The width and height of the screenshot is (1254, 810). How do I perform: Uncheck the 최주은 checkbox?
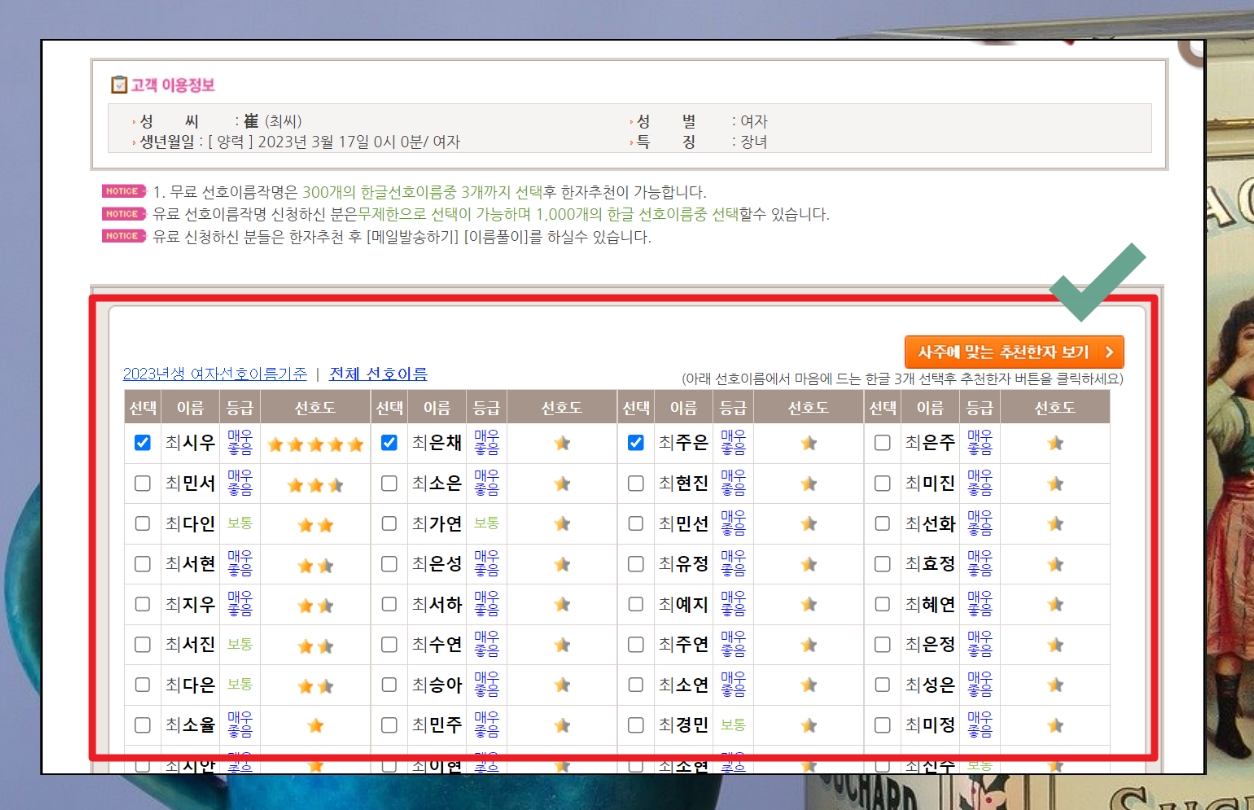(x=635, y=443)
